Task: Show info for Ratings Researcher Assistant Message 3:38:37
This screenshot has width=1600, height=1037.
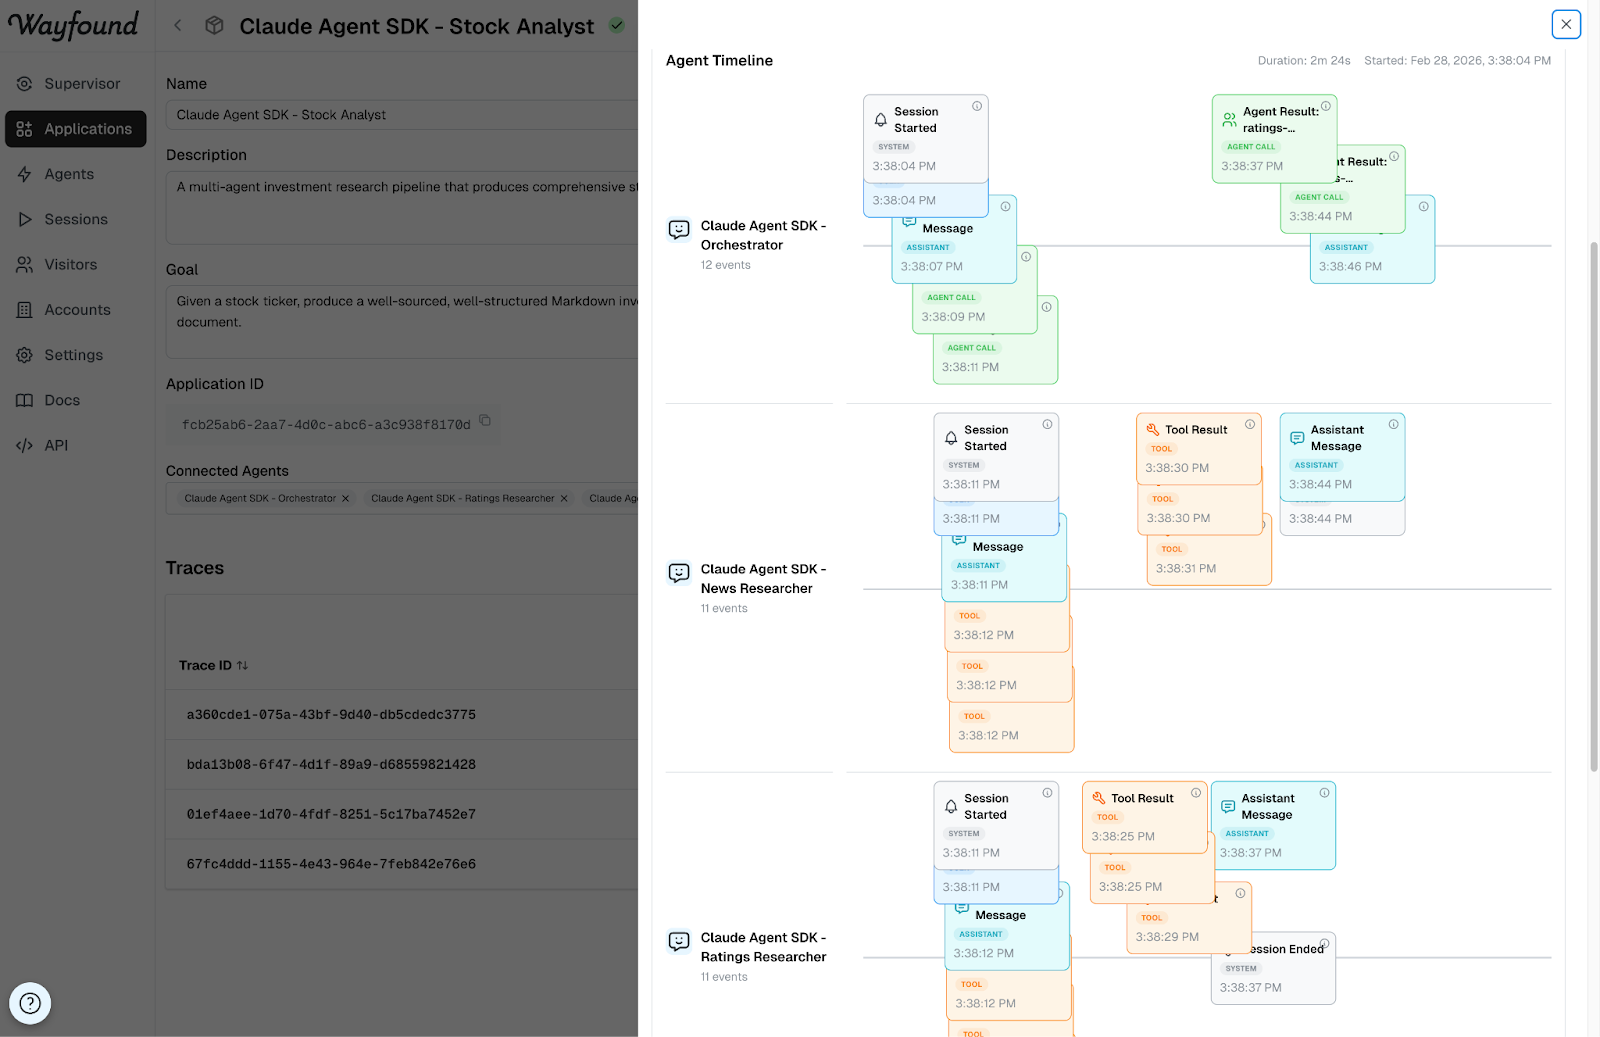Action: pyautogui.click(x=1324, y=793)
